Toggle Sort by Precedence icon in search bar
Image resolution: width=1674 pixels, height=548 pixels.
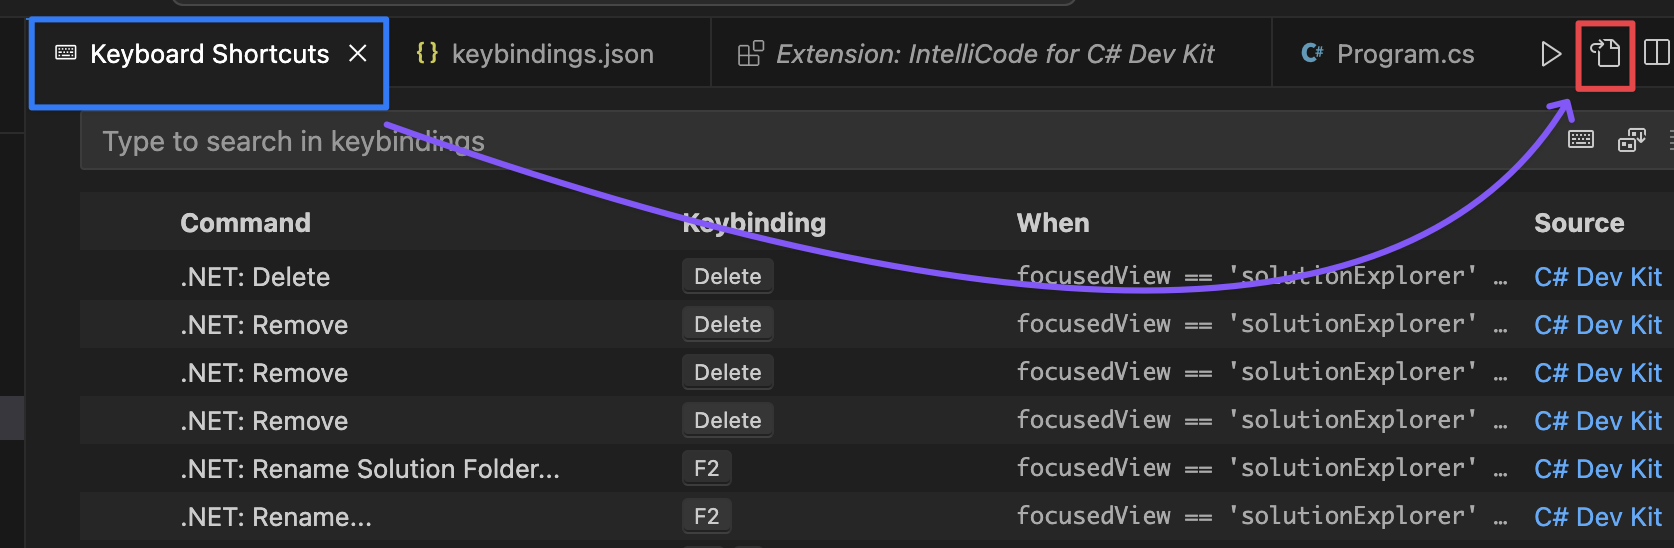coord(1632,140)
